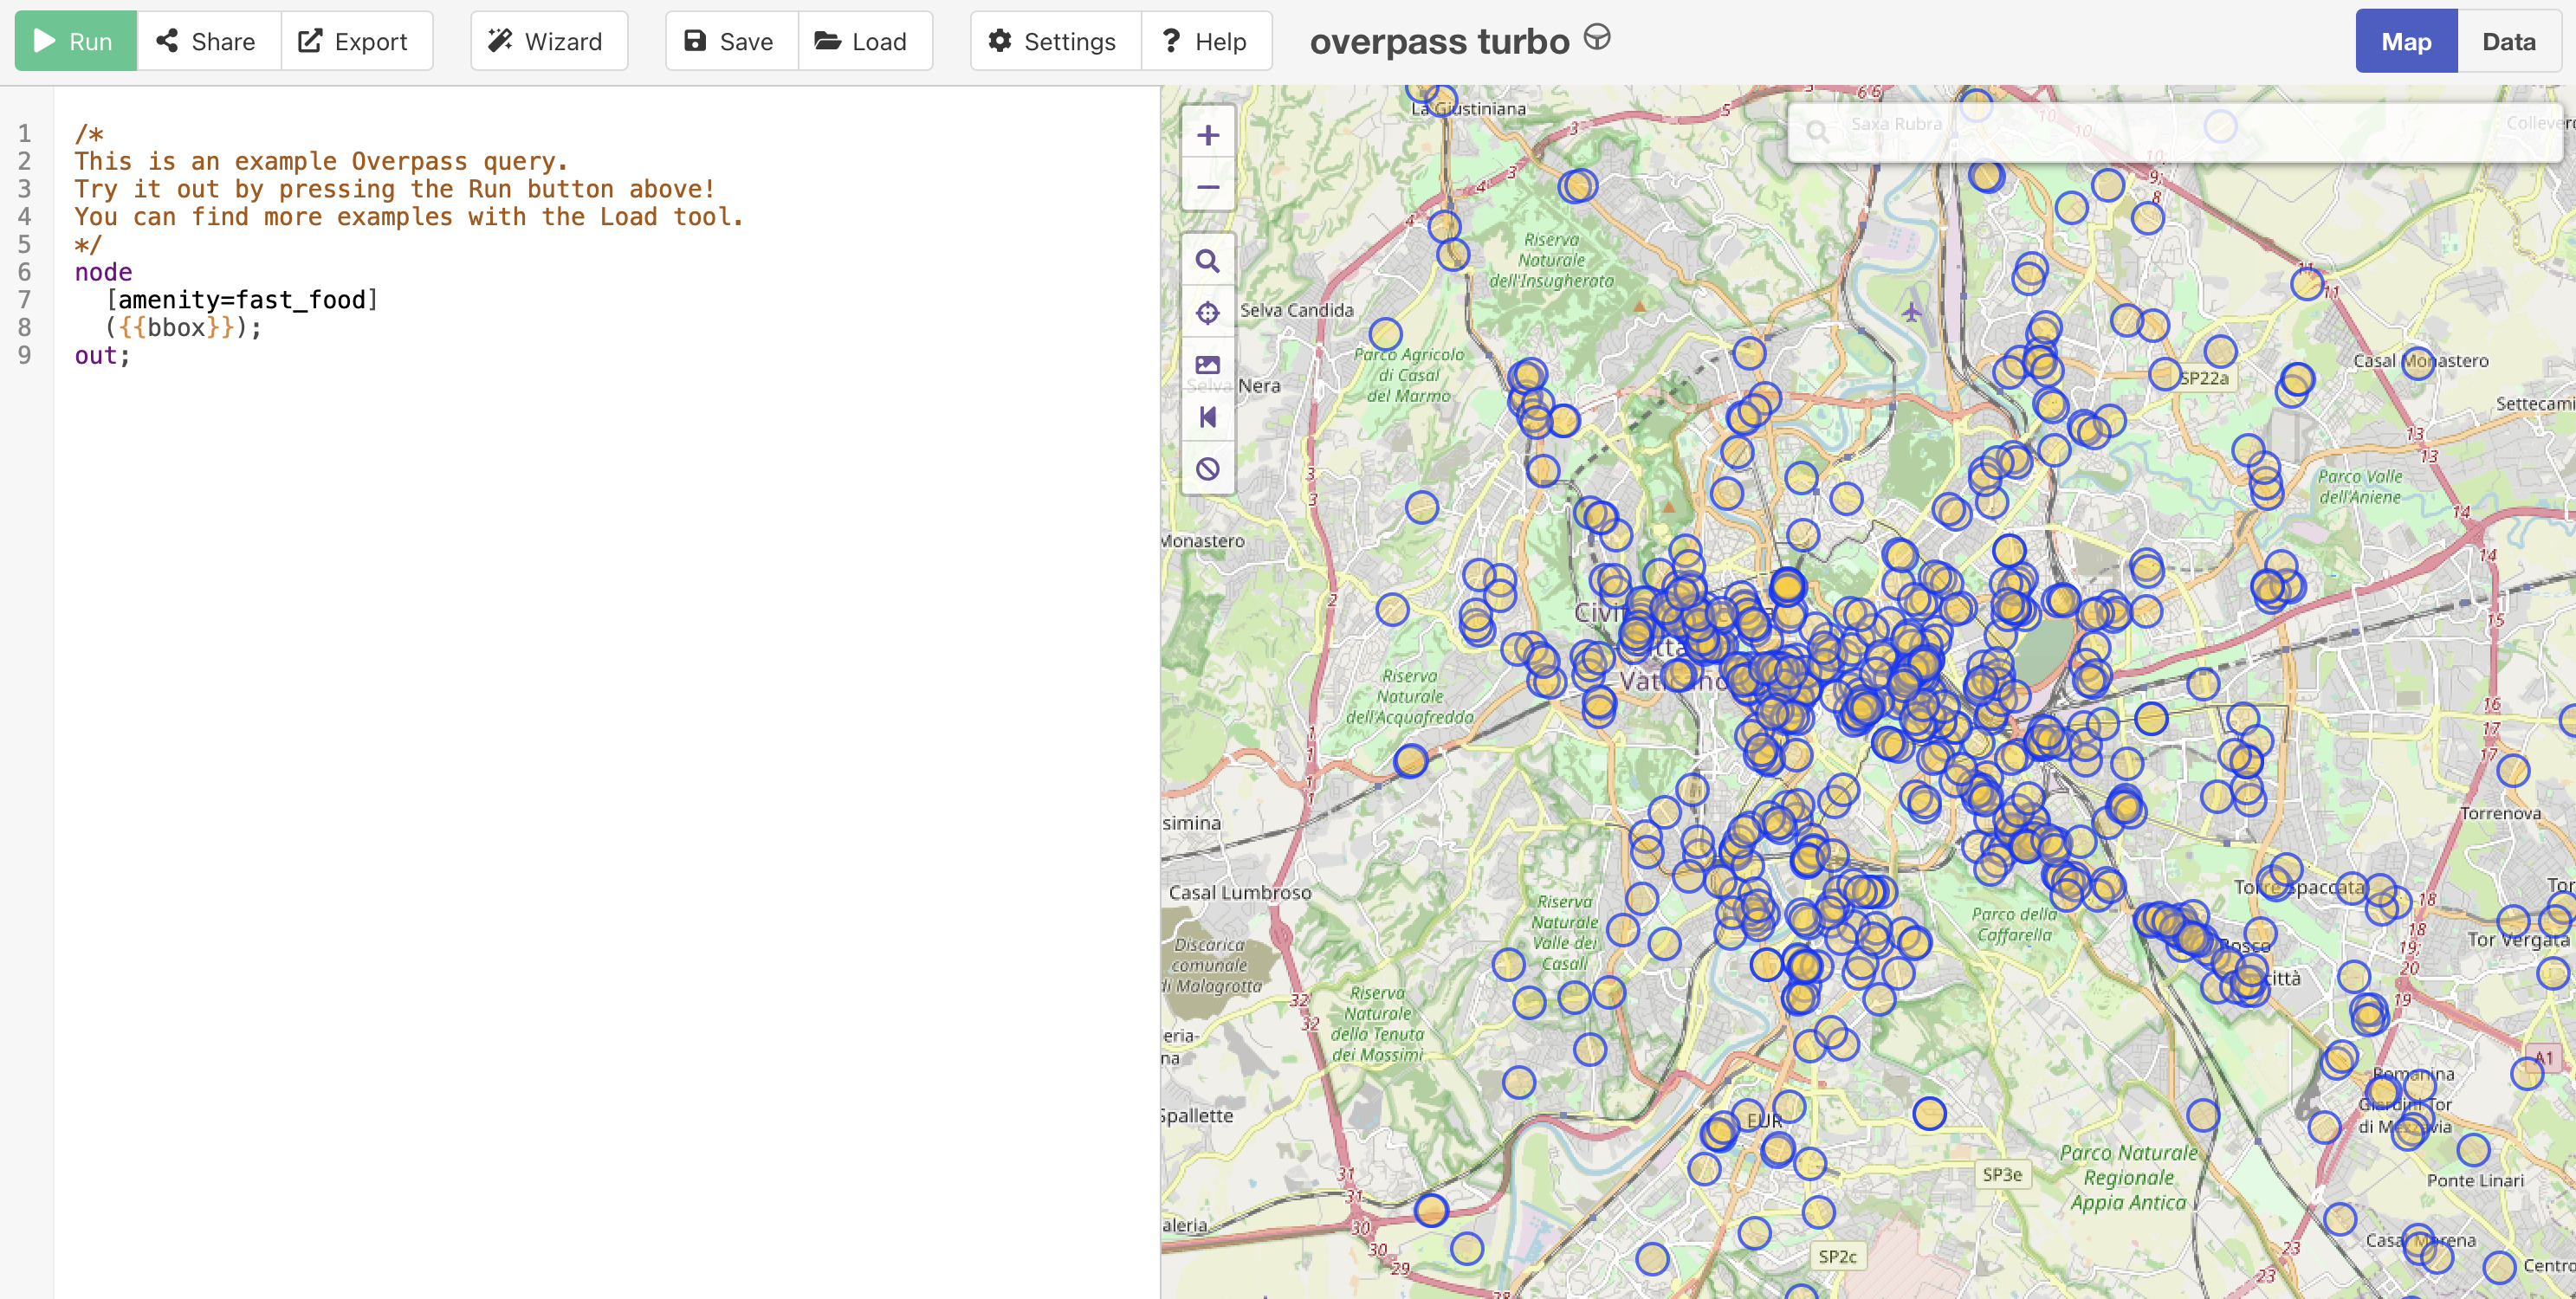
Task: Toggle the wide map view arrow icon
Action: [x=1207, y=417]
